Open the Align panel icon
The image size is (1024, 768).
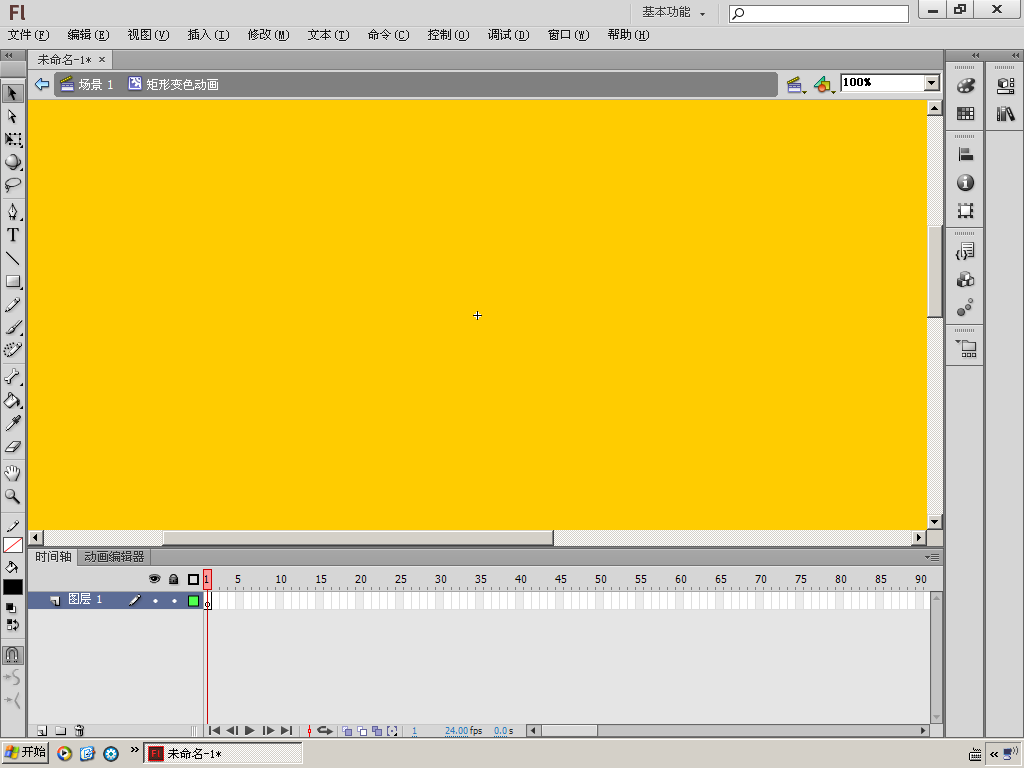click(x=965, y=155)
